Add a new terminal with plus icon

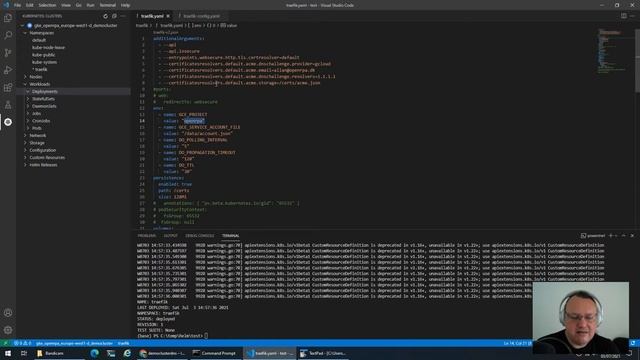611,236
